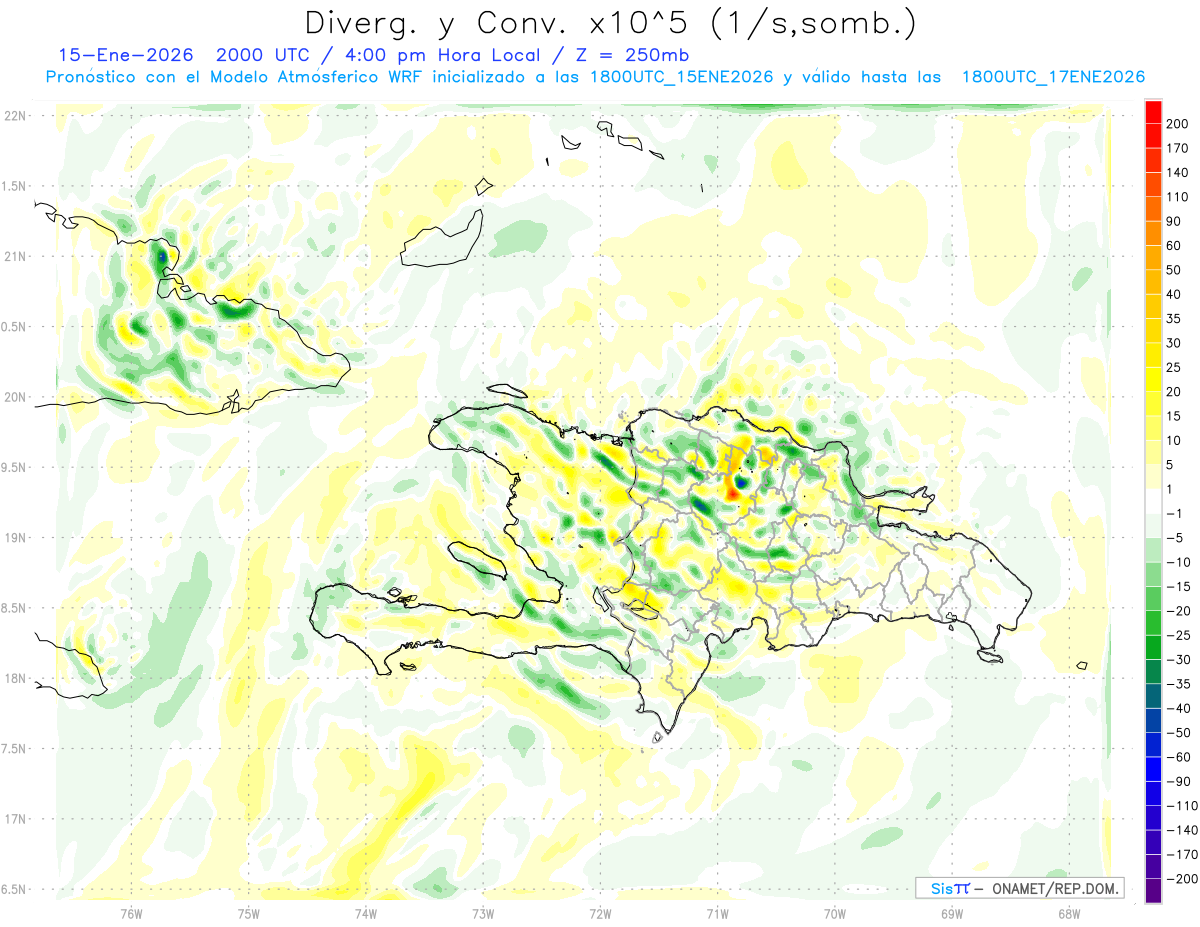Image resolution: width=1200 pixels, height=927 pixels.
Task: Click the '19N' latitude label
Action: click(15, 538)
